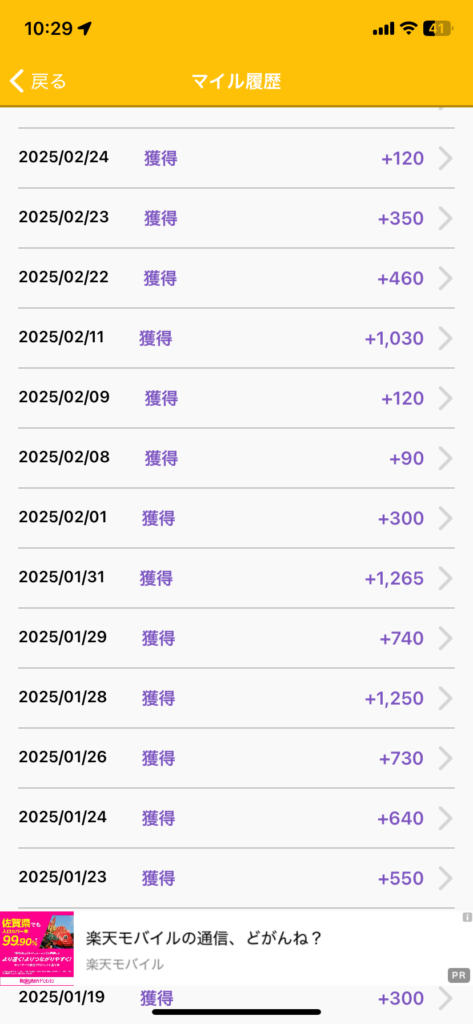Open the ad info icon on the Rakuten banner

click(x=467, y=917)
